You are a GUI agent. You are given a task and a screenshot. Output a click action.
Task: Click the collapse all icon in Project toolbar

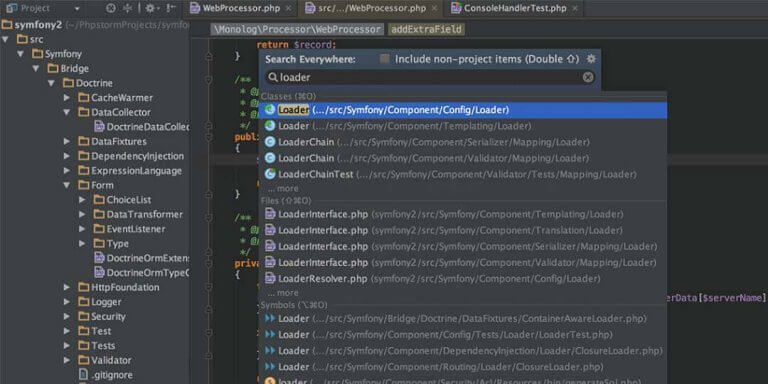click(127, 8)
